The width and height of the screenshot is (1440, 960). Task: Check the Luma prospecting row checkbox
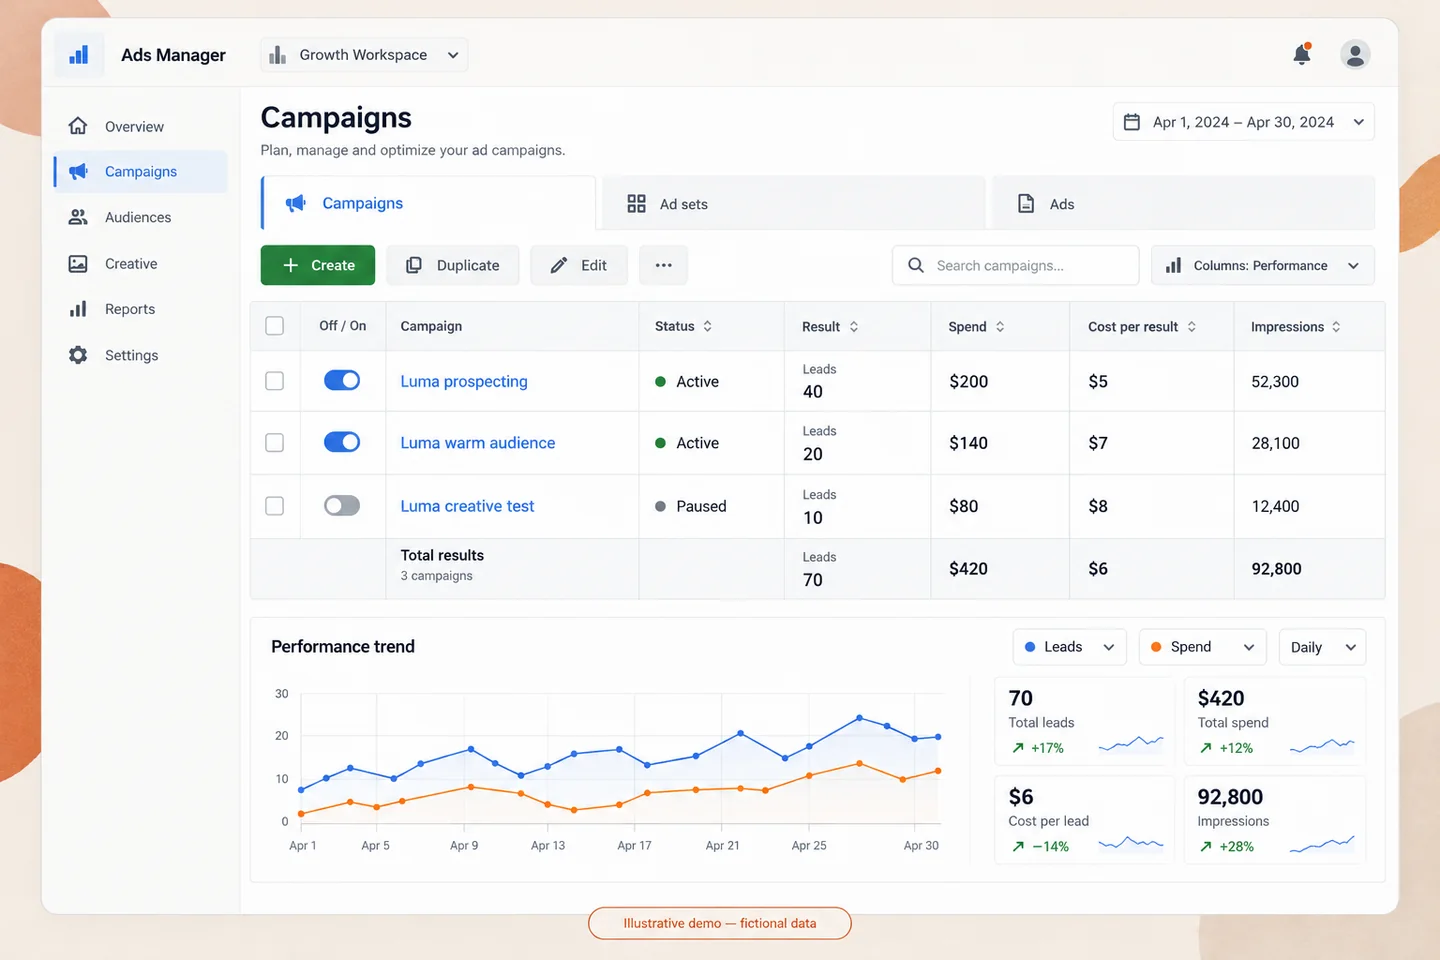pos(275,381)
